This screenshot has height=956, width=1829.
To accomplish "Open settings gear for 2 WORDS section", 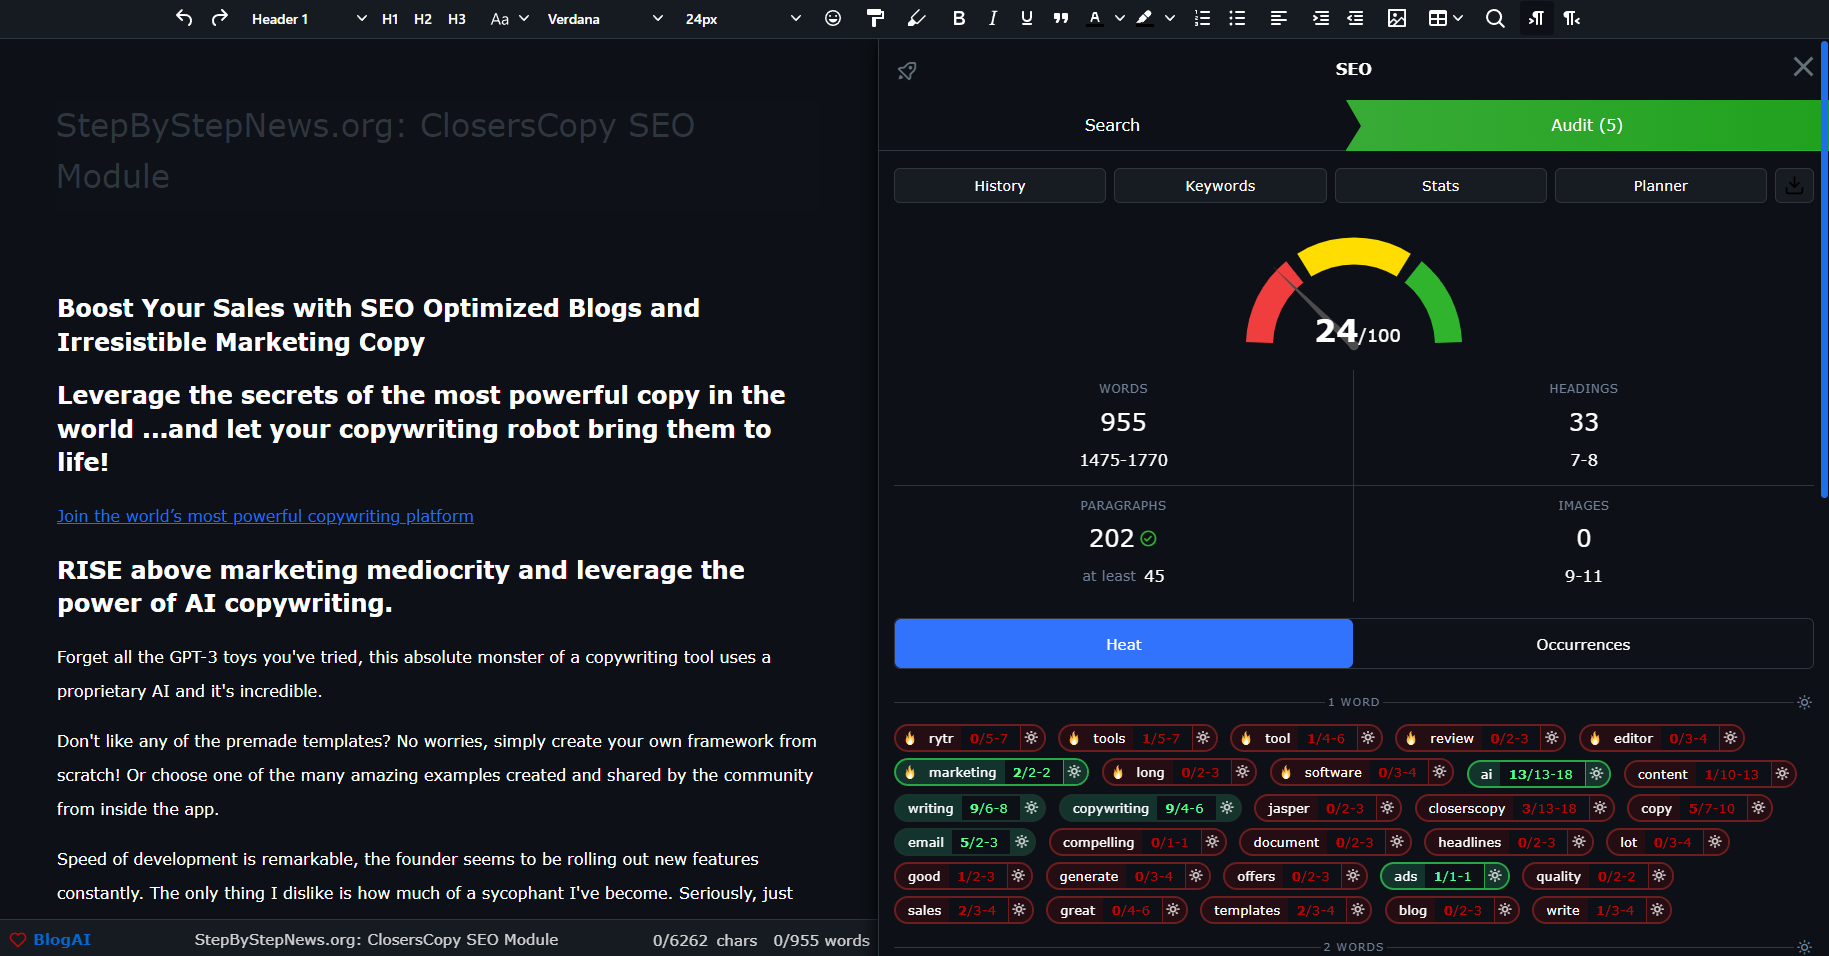I will 1804,946.
